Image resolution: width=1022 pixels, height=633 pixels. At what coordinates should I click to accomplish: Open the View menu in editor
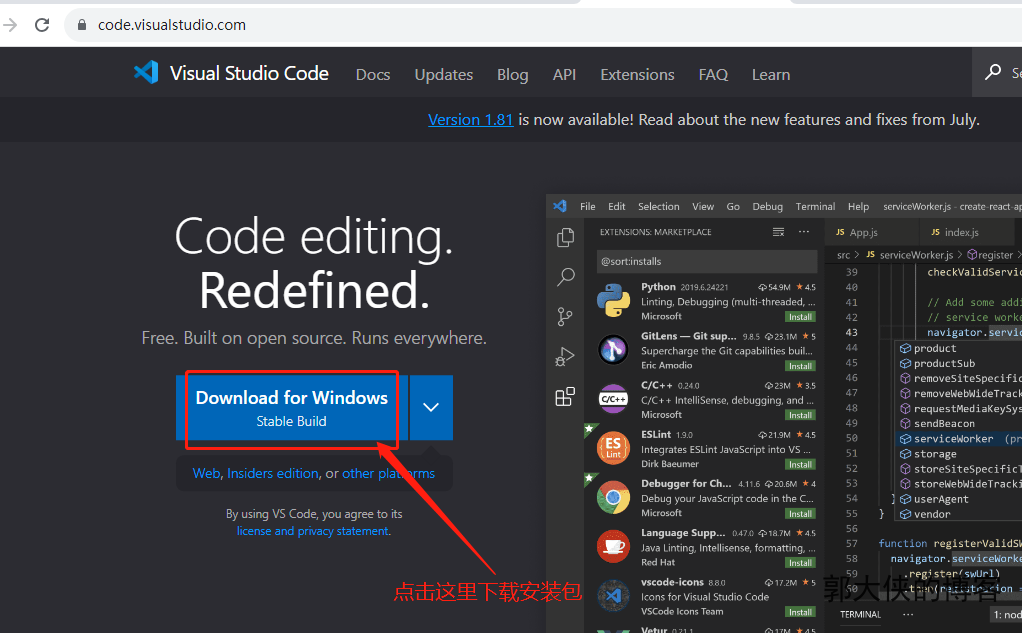703,206
